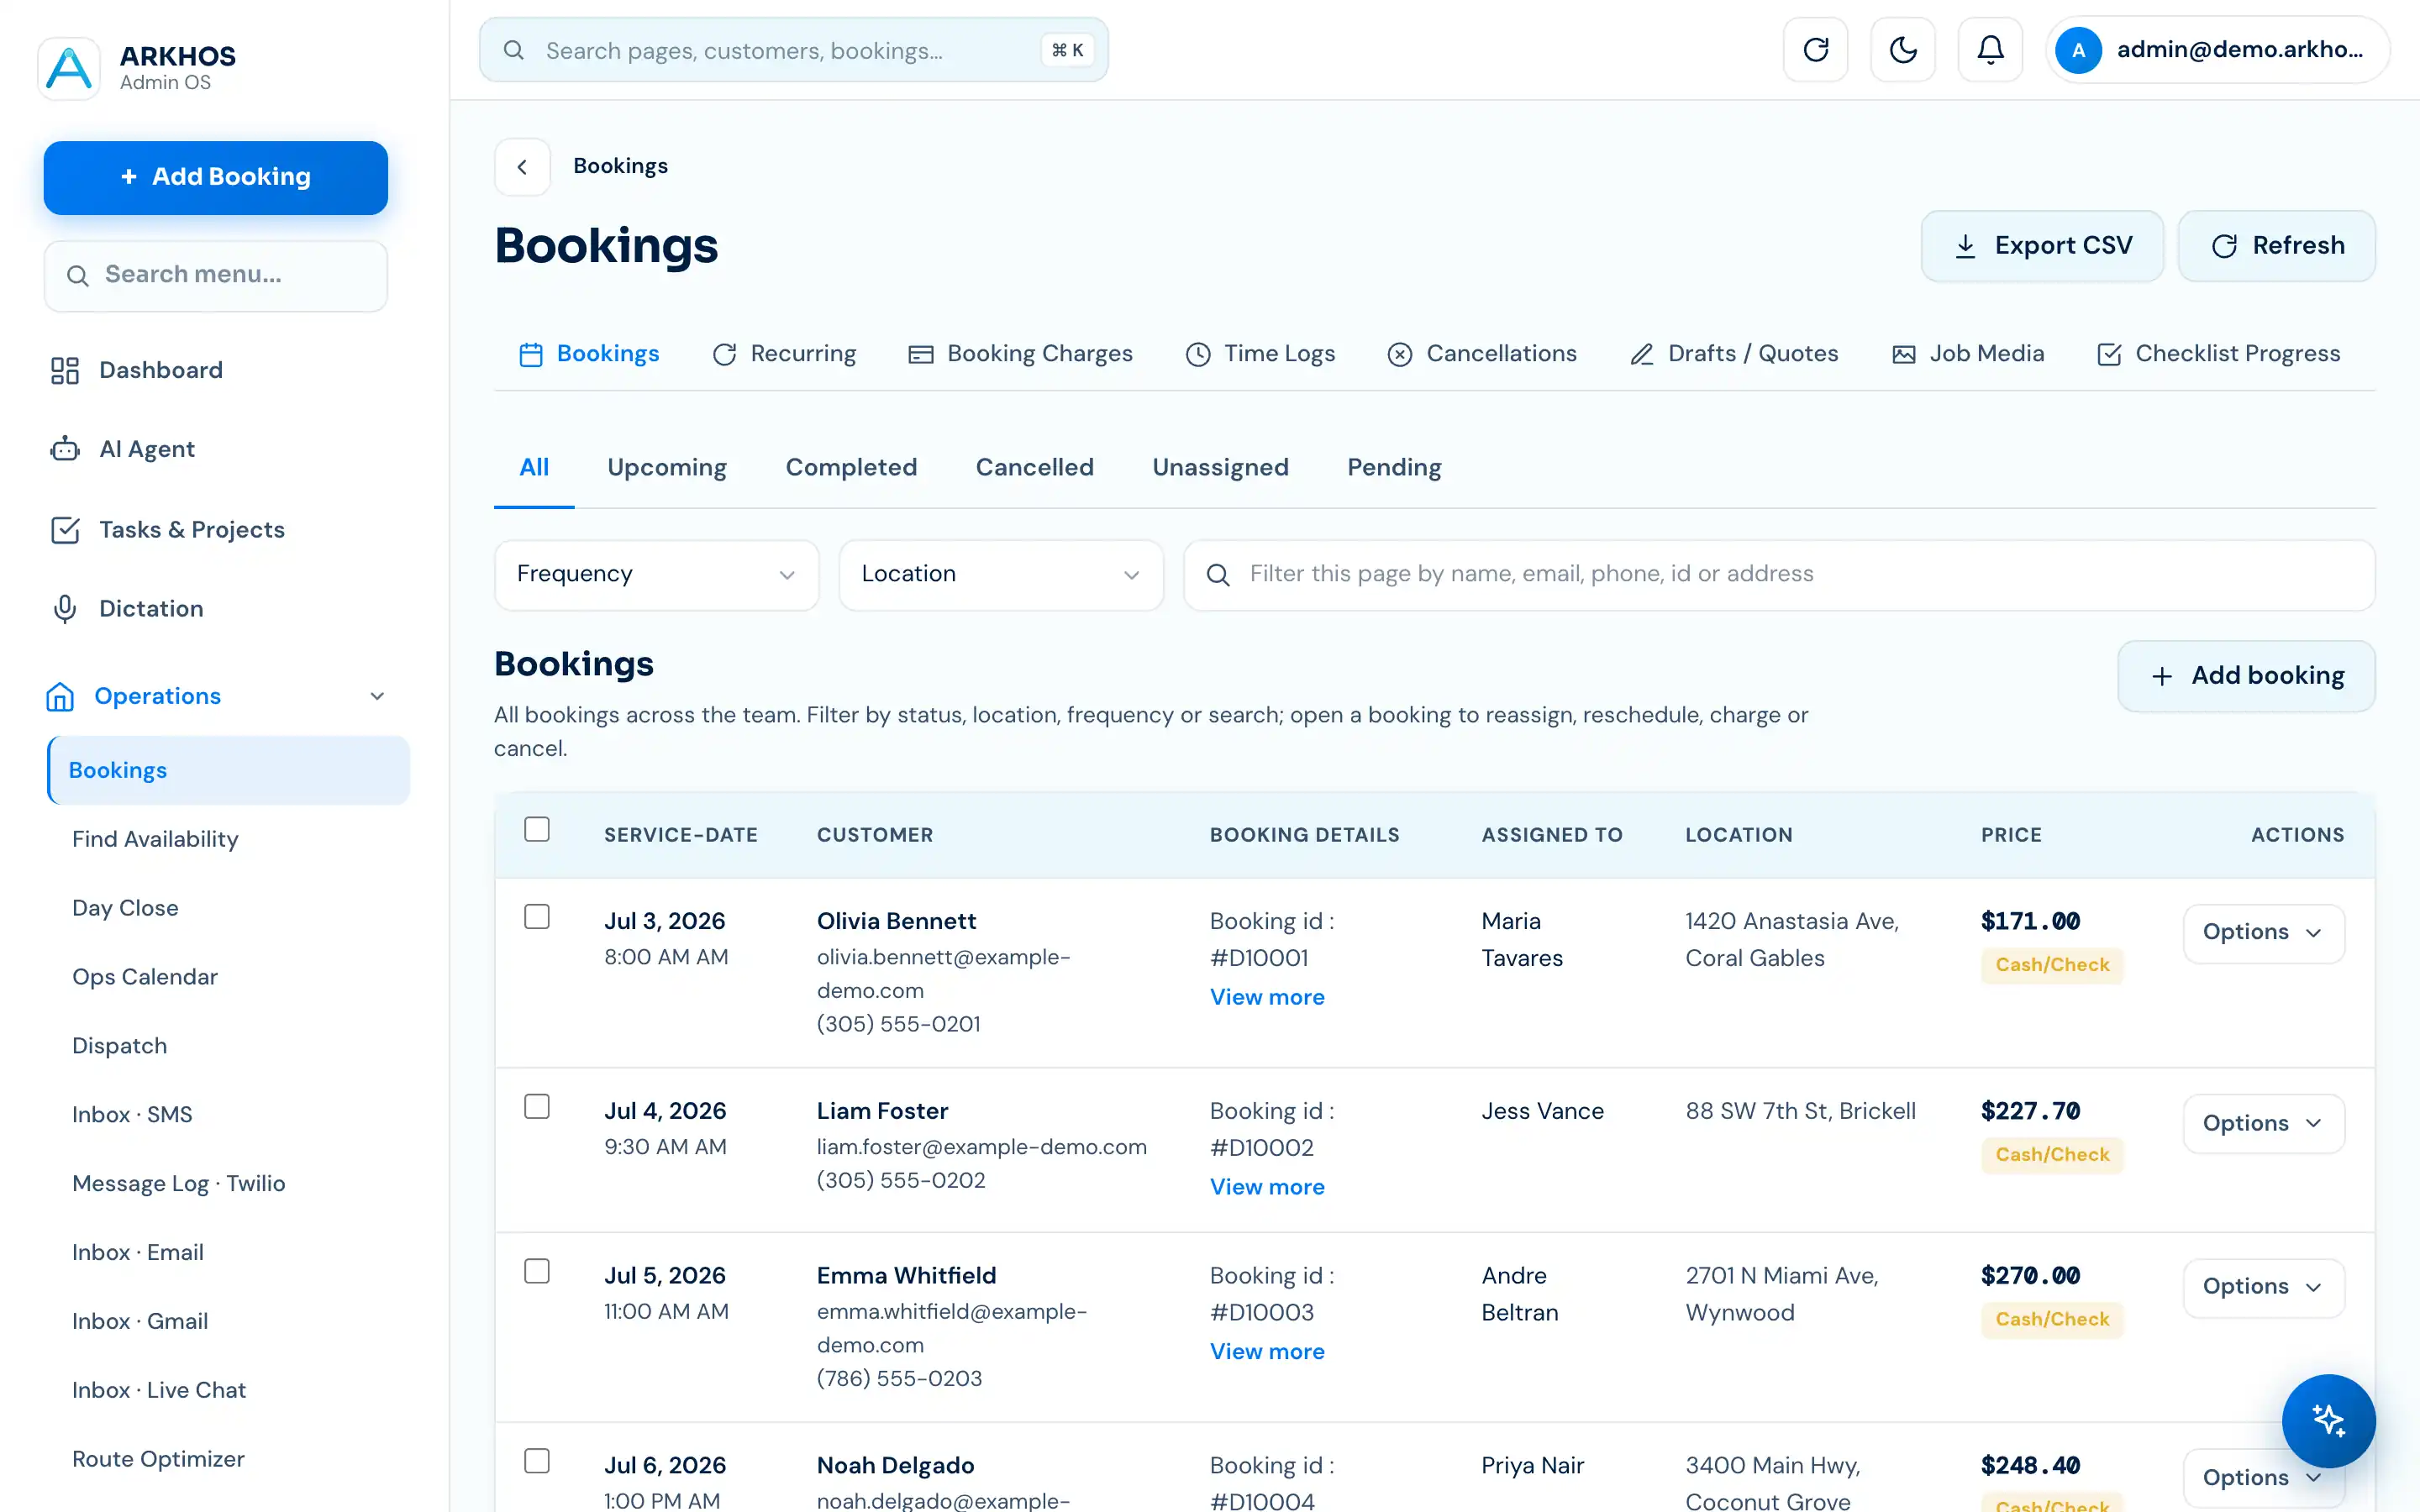
Task: Click the Job Media image icon
Action: click(x=1904, y=354)
